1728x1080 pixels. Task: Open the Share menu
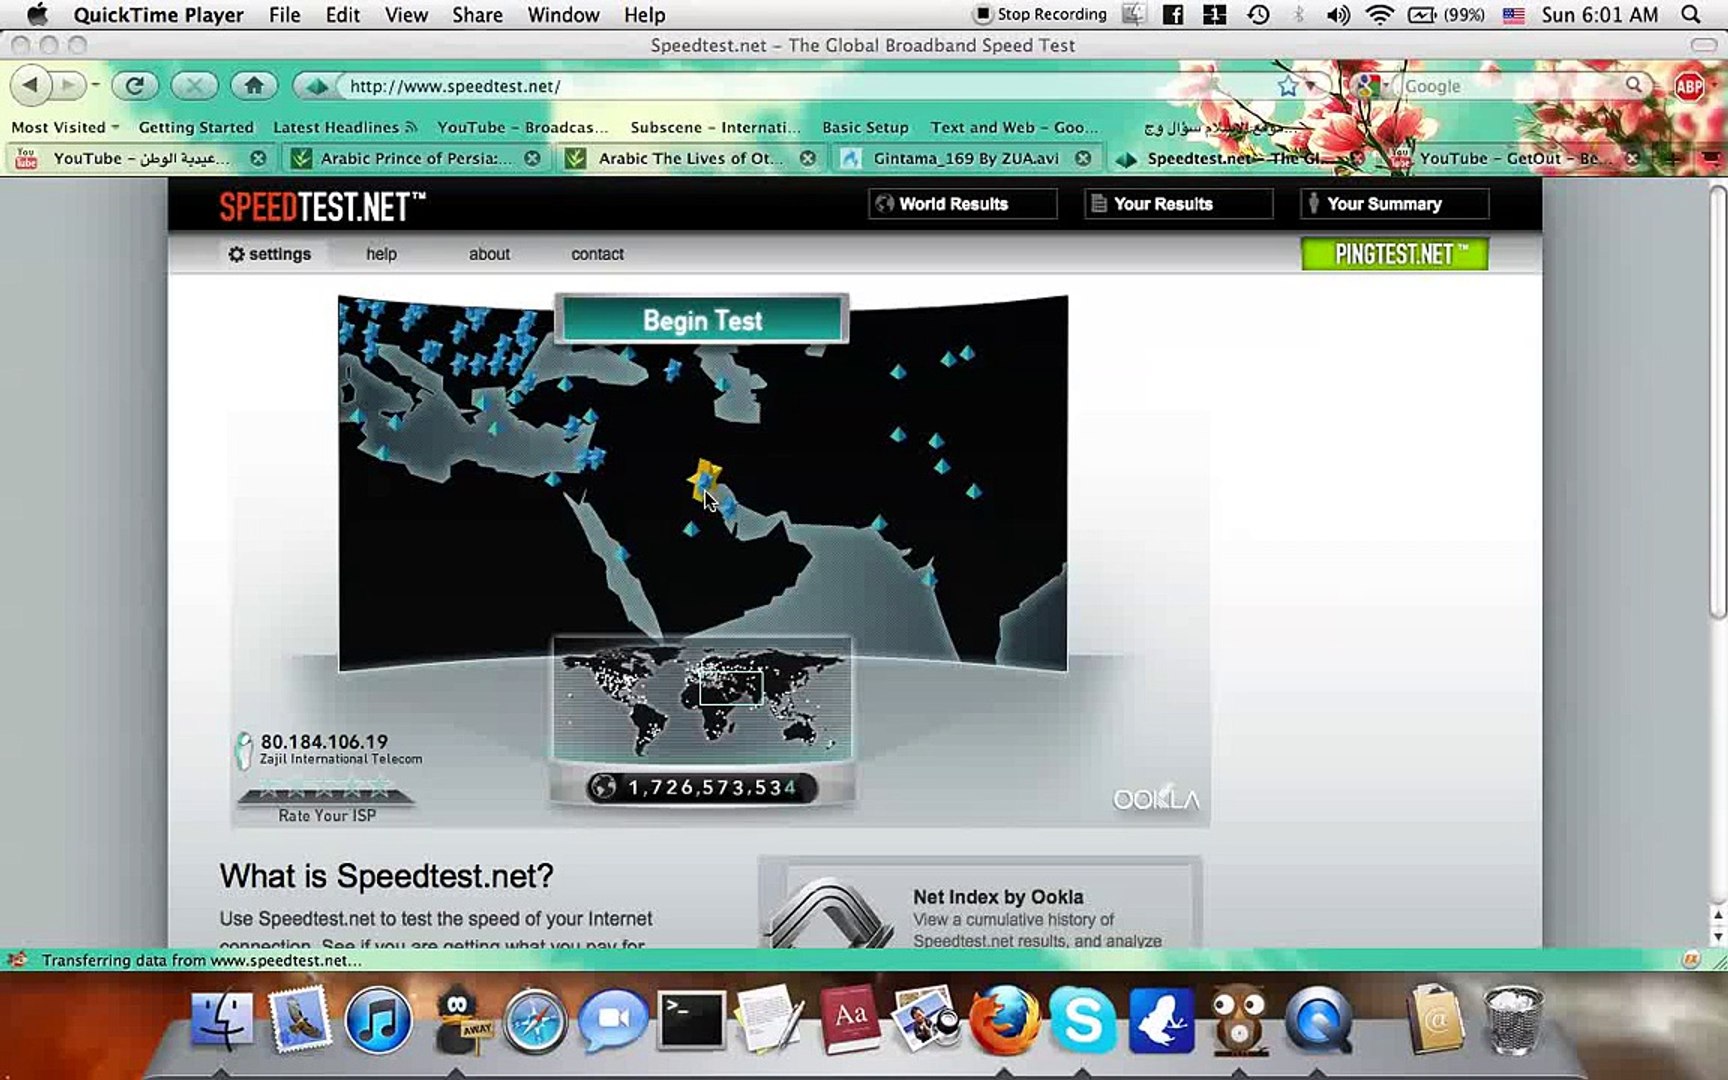click(x=477, y=14)
